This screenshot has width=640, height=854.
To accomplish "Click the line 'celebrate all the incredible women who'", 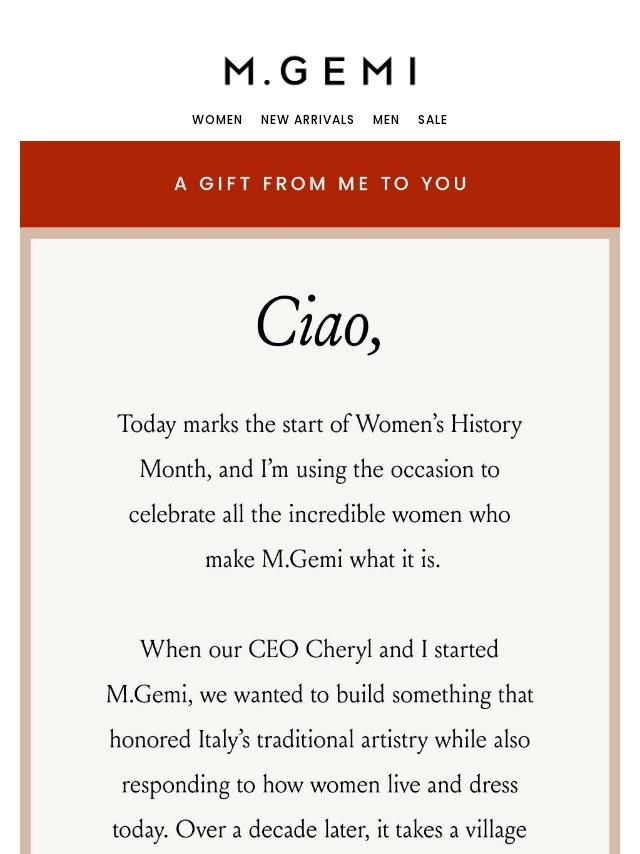I will (x=319, y=515).
